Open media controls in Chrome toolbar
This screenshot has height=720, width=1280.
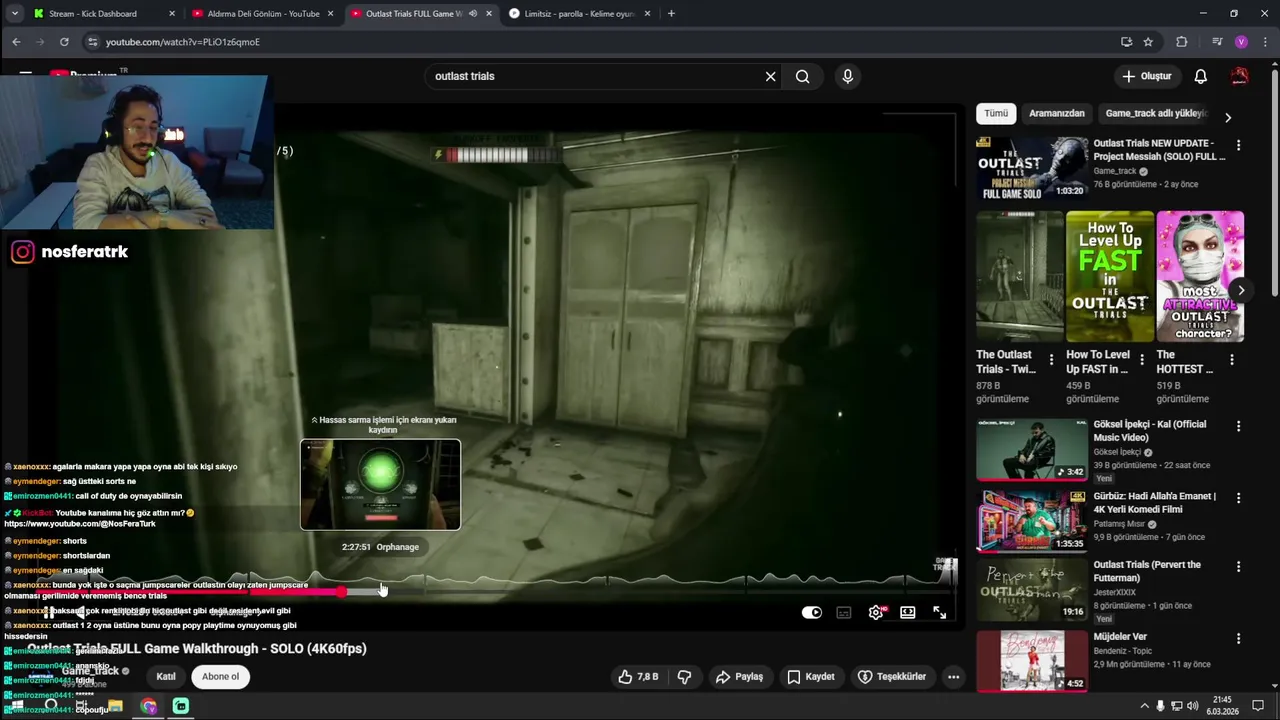coord(1217,42)
